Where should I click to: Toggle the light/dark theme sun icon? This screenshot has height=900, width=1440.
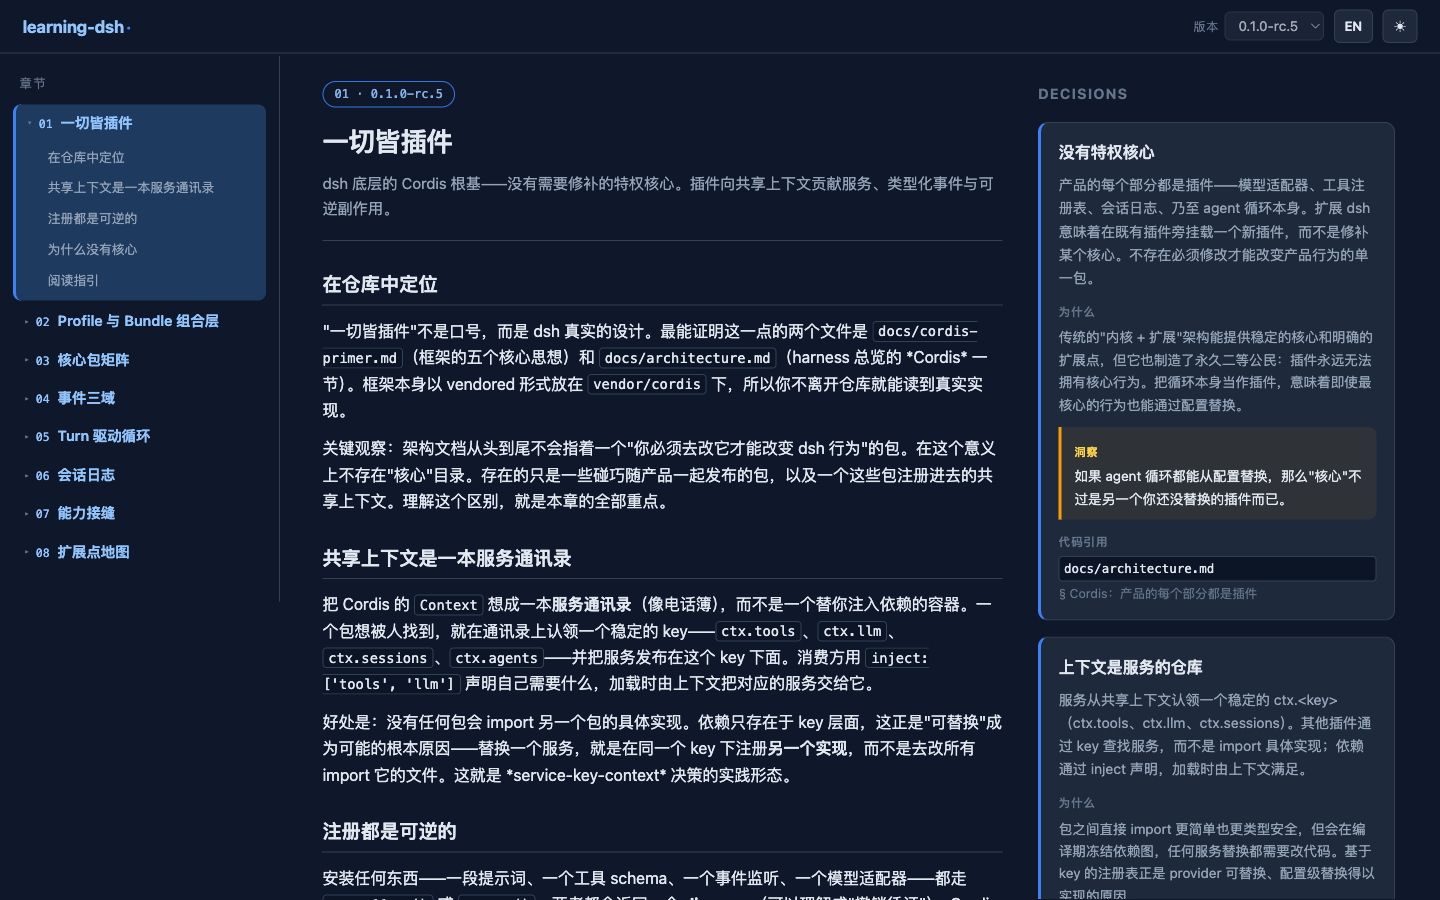click(x=1399, y=26)
